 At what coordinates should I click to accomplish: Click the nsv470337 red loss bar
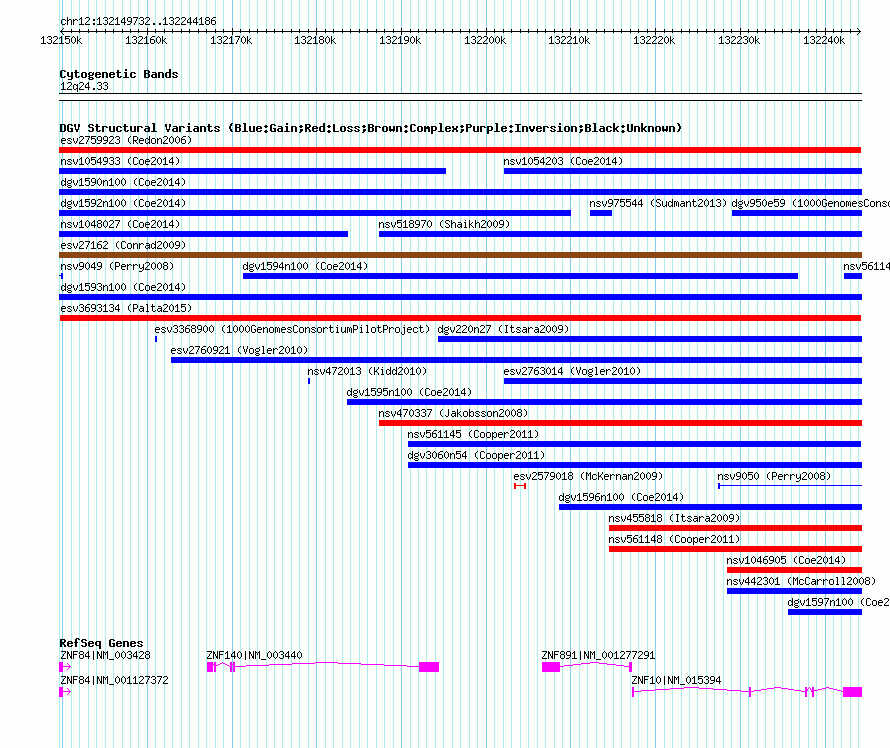tap(620, 423)
